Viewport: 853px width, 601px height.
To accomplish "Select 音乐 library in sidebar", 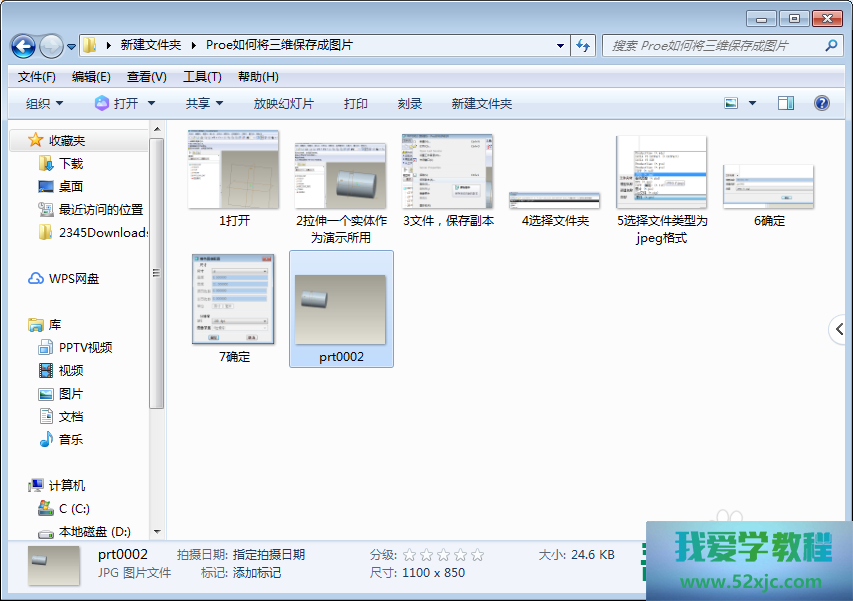I will coord(70,439).
